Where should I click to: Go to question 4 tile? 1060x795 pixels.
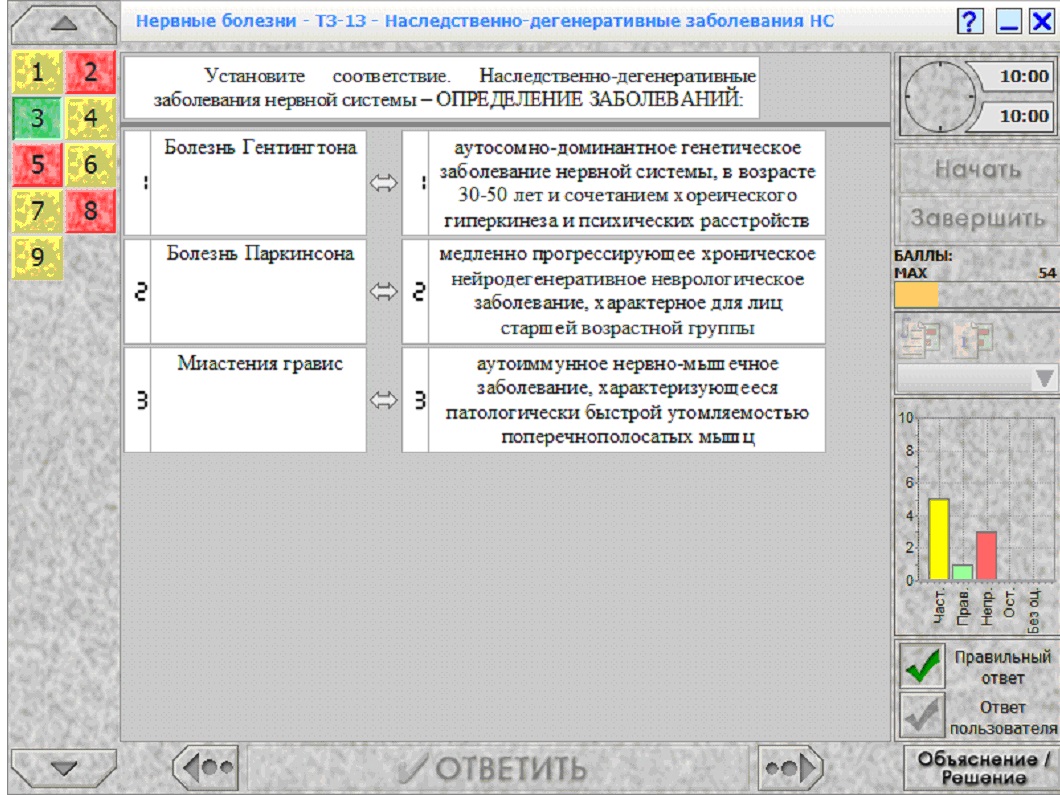pyautogui.click(x=91, y=118)
